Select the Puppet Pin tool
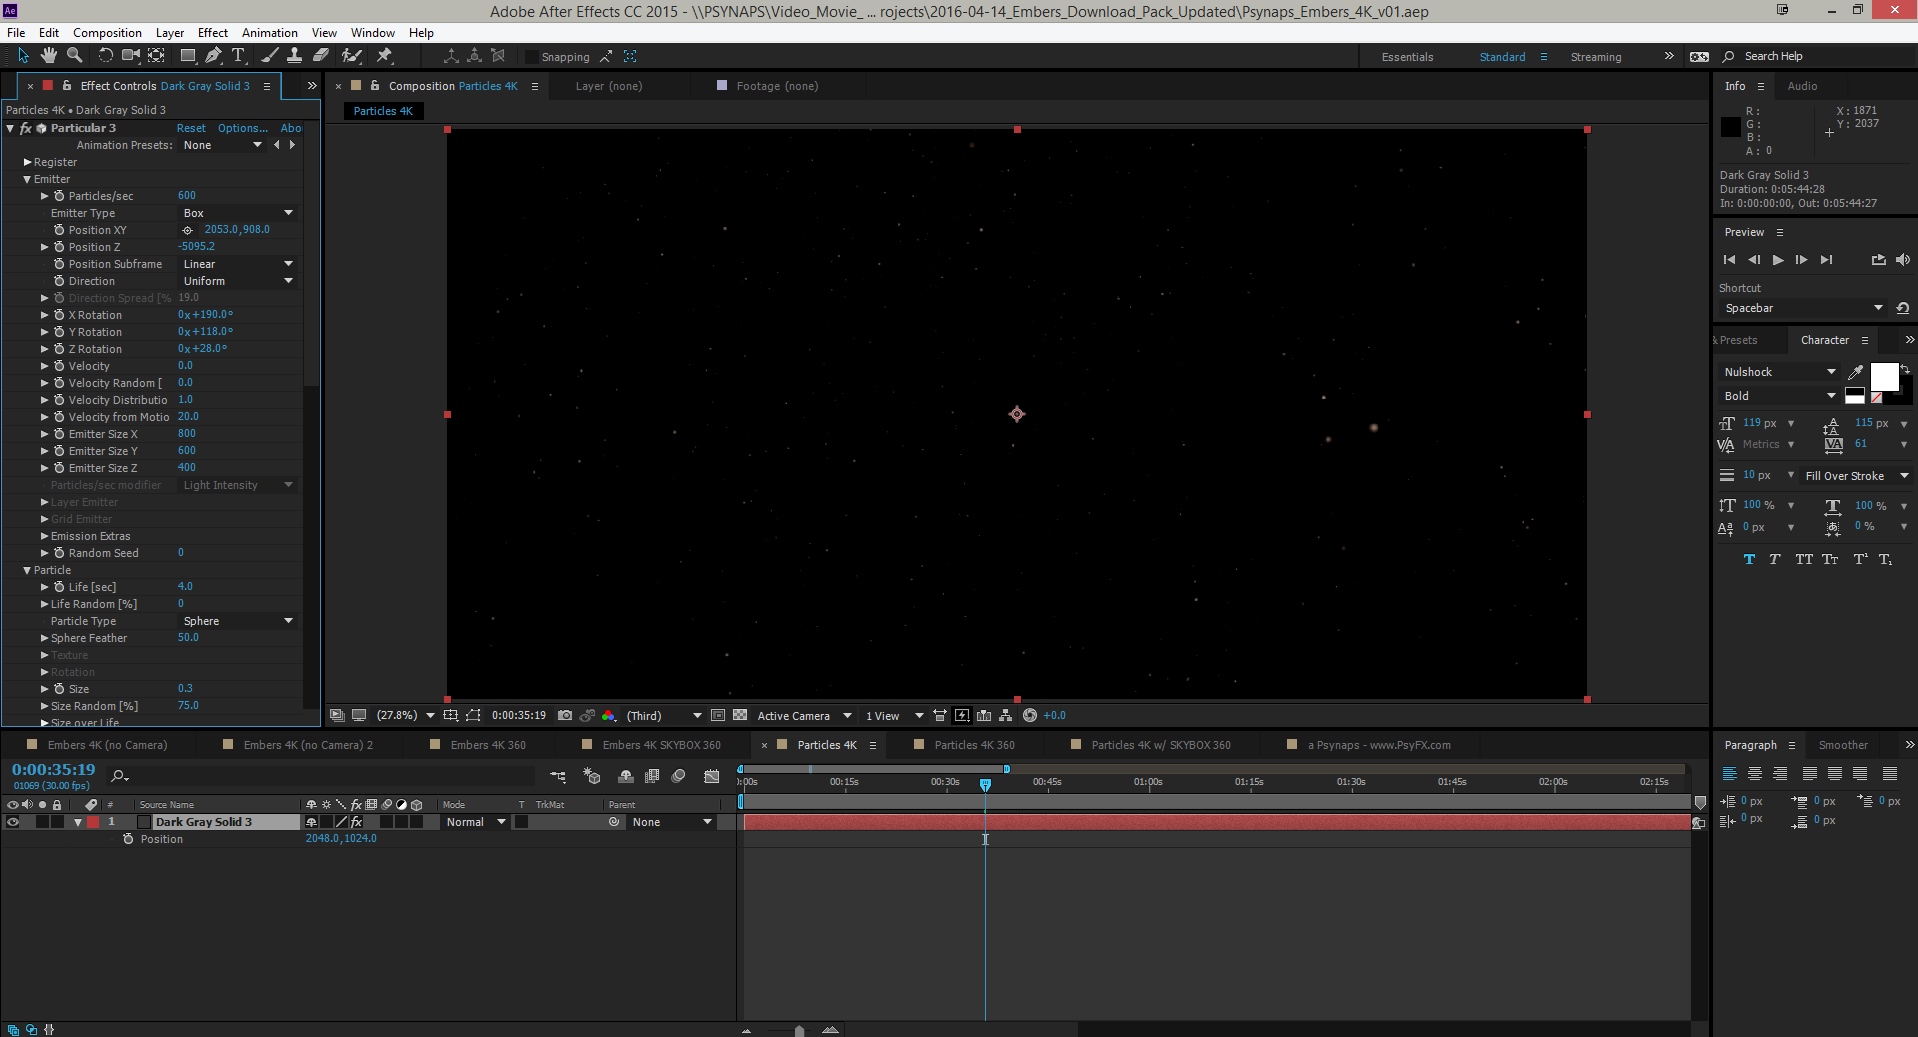The width and height of the screenshot is (1918, 1037). 384,56
